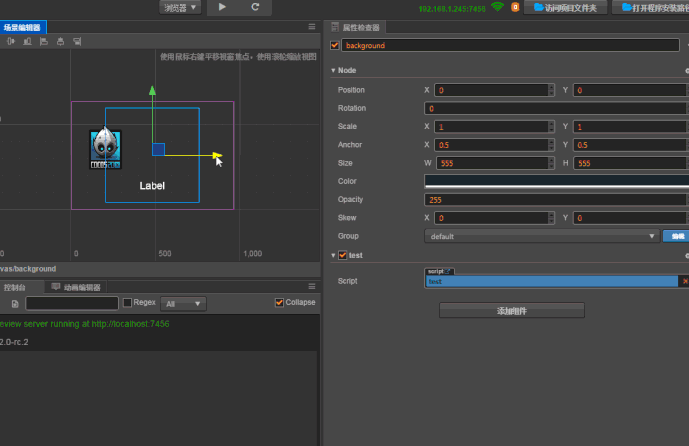Select the console tab
This screenshot has height=446, width=689.
click(x=15, y=287)
